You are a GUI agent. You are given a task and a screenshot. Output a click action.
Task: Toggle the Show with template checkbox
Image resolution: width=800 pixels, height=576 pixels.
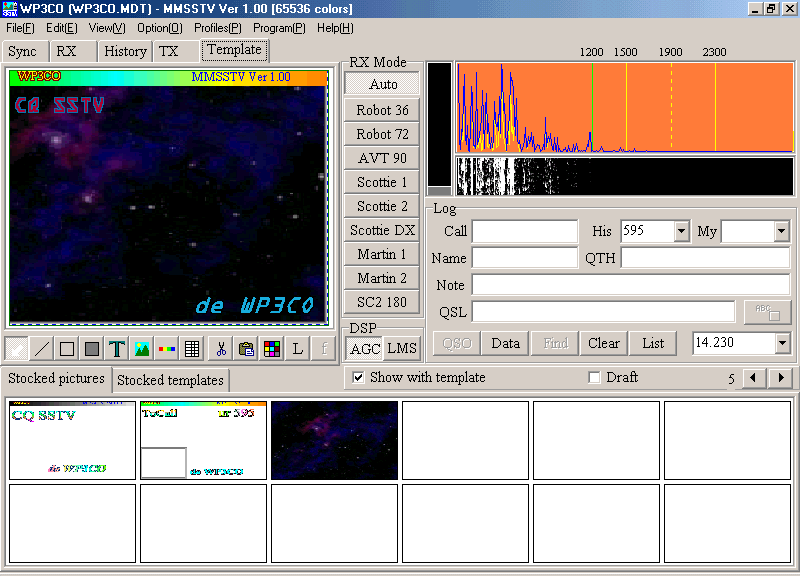tap(358, 378)
